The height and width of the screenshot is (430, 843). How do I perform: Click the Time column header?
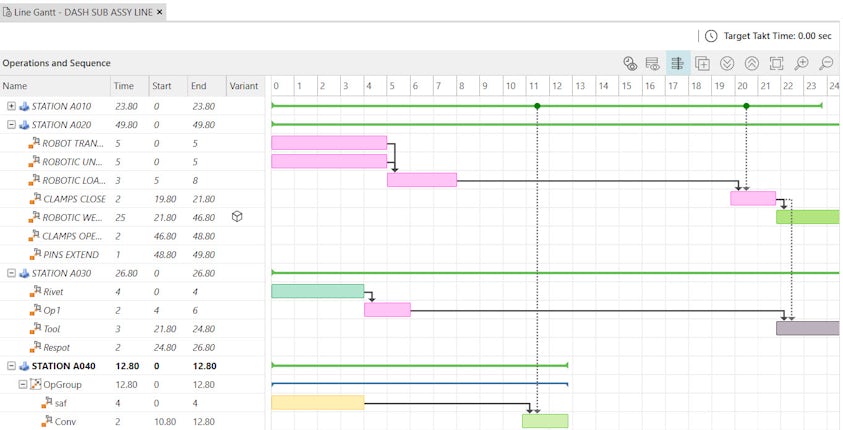click(x=130, y=86)
